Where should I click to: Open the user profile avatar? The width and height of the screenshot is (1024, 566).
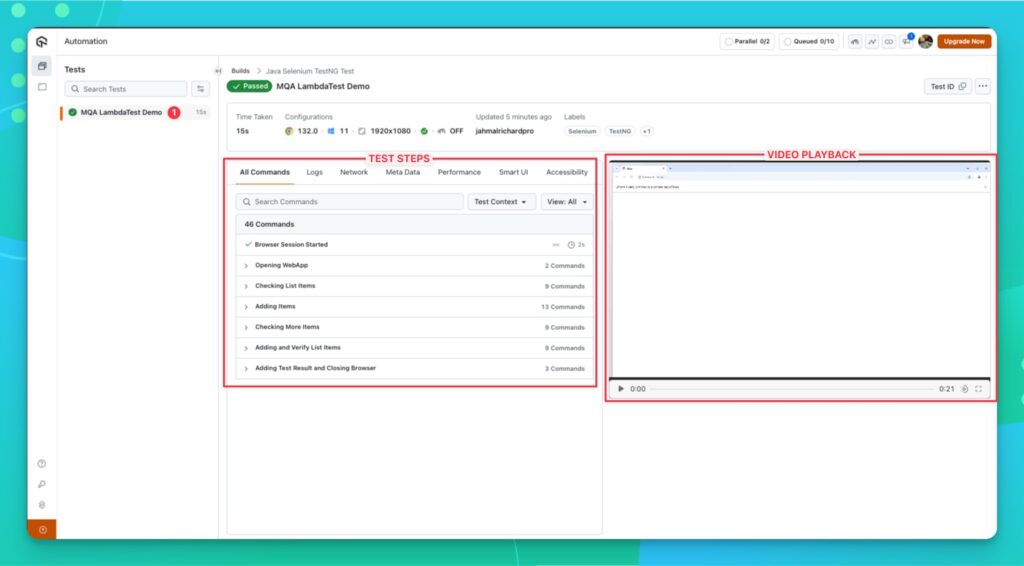coord(925,41)
